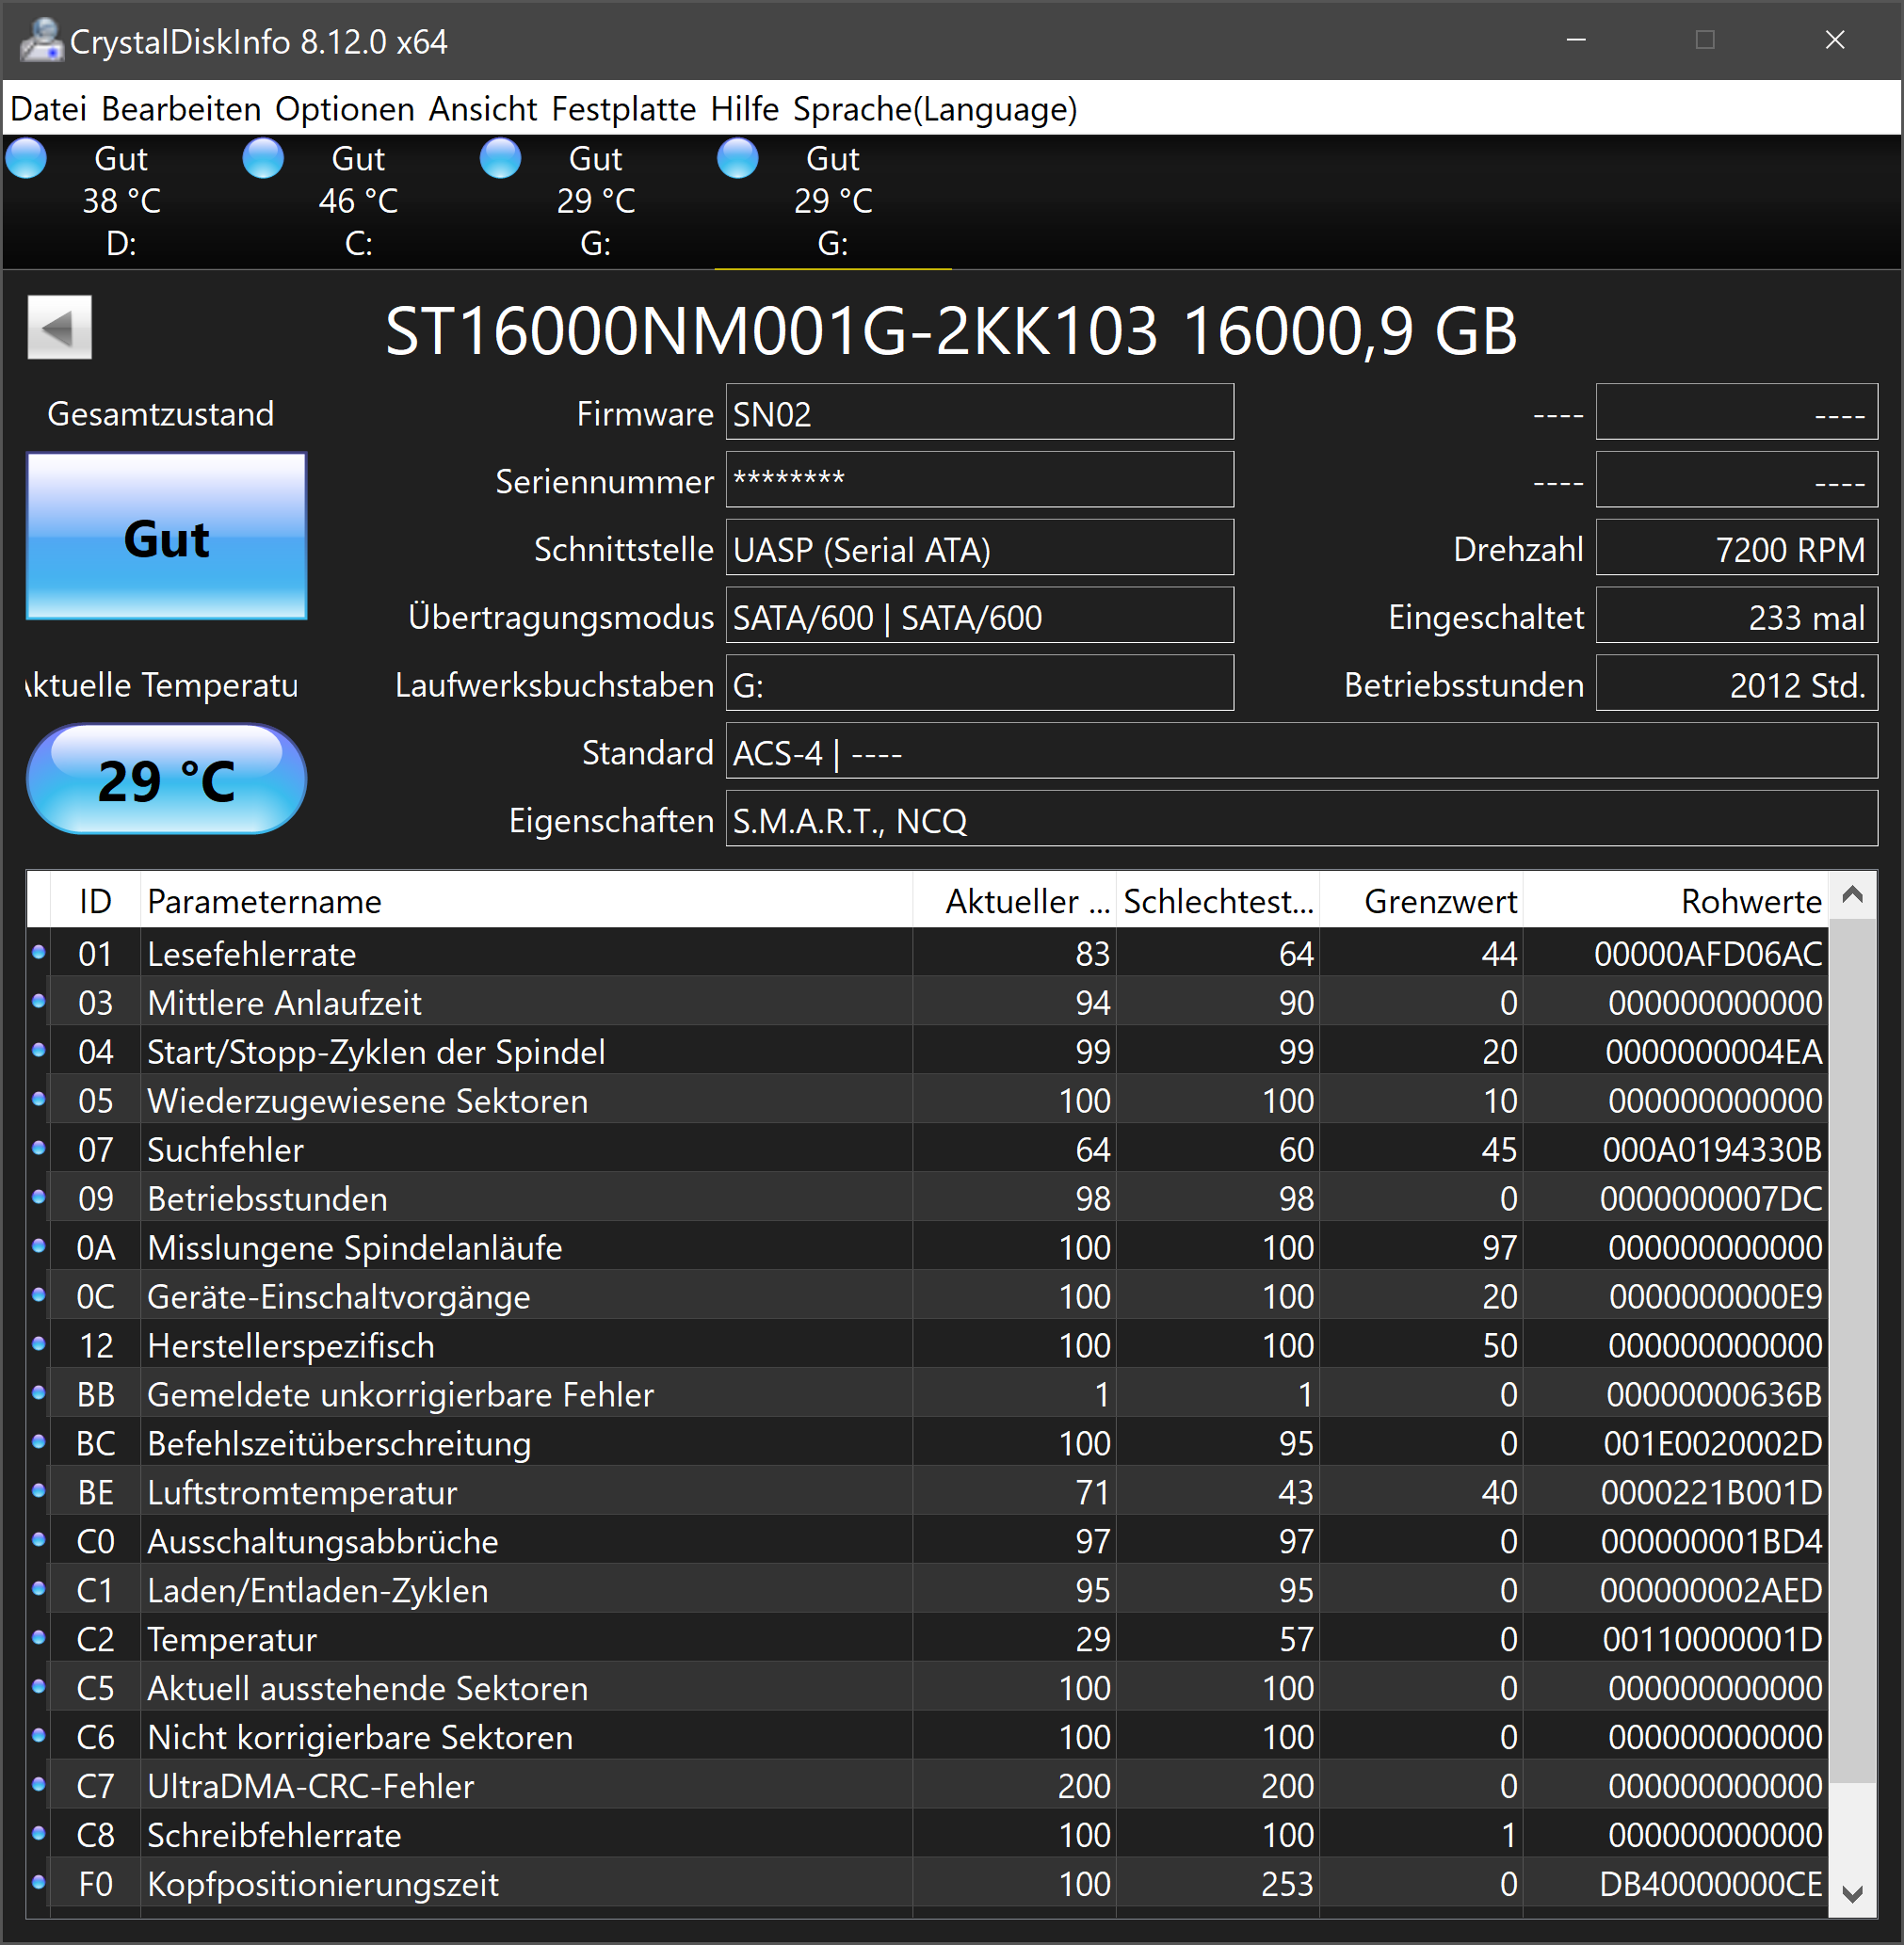Screen dimensions: 1904x1945
Task: Click the previous-disk left arrow button
Action: (59, 327)
